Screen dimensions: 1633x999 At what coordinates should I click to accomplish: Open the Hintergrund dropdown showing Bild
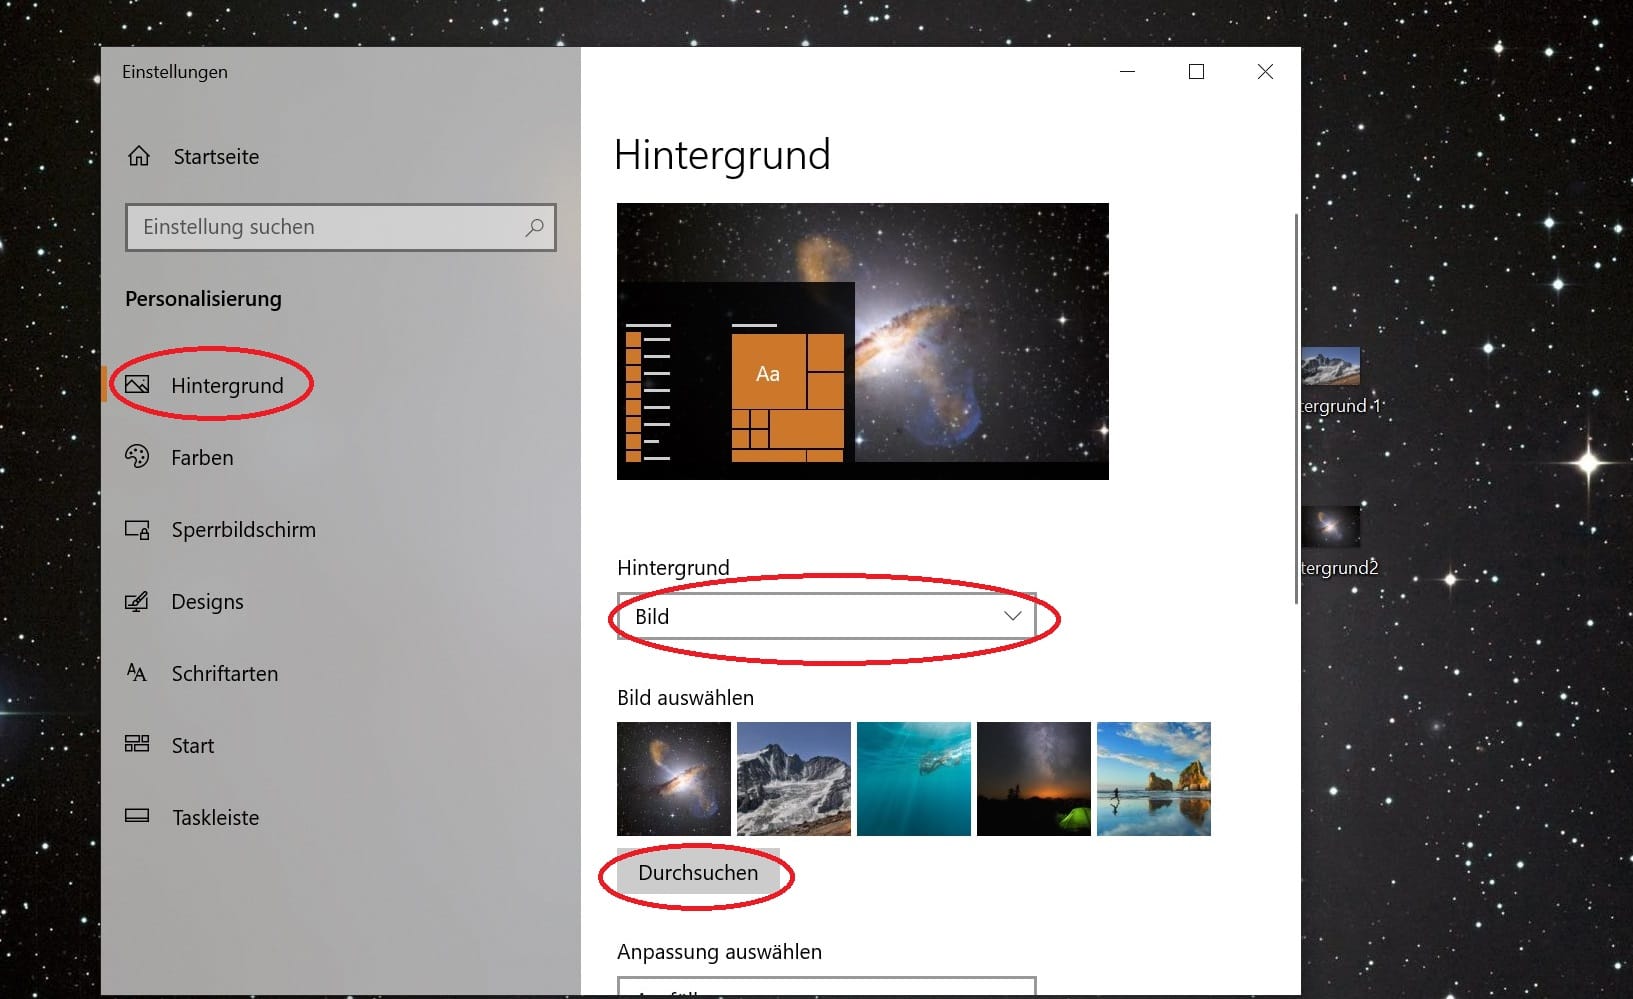coord(826,616)
